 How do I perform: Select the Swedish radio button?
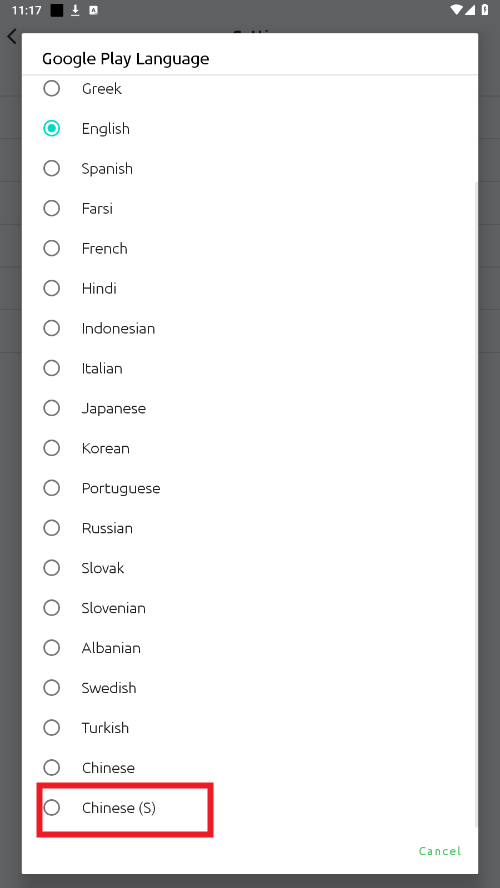click(x=52, y=688)
